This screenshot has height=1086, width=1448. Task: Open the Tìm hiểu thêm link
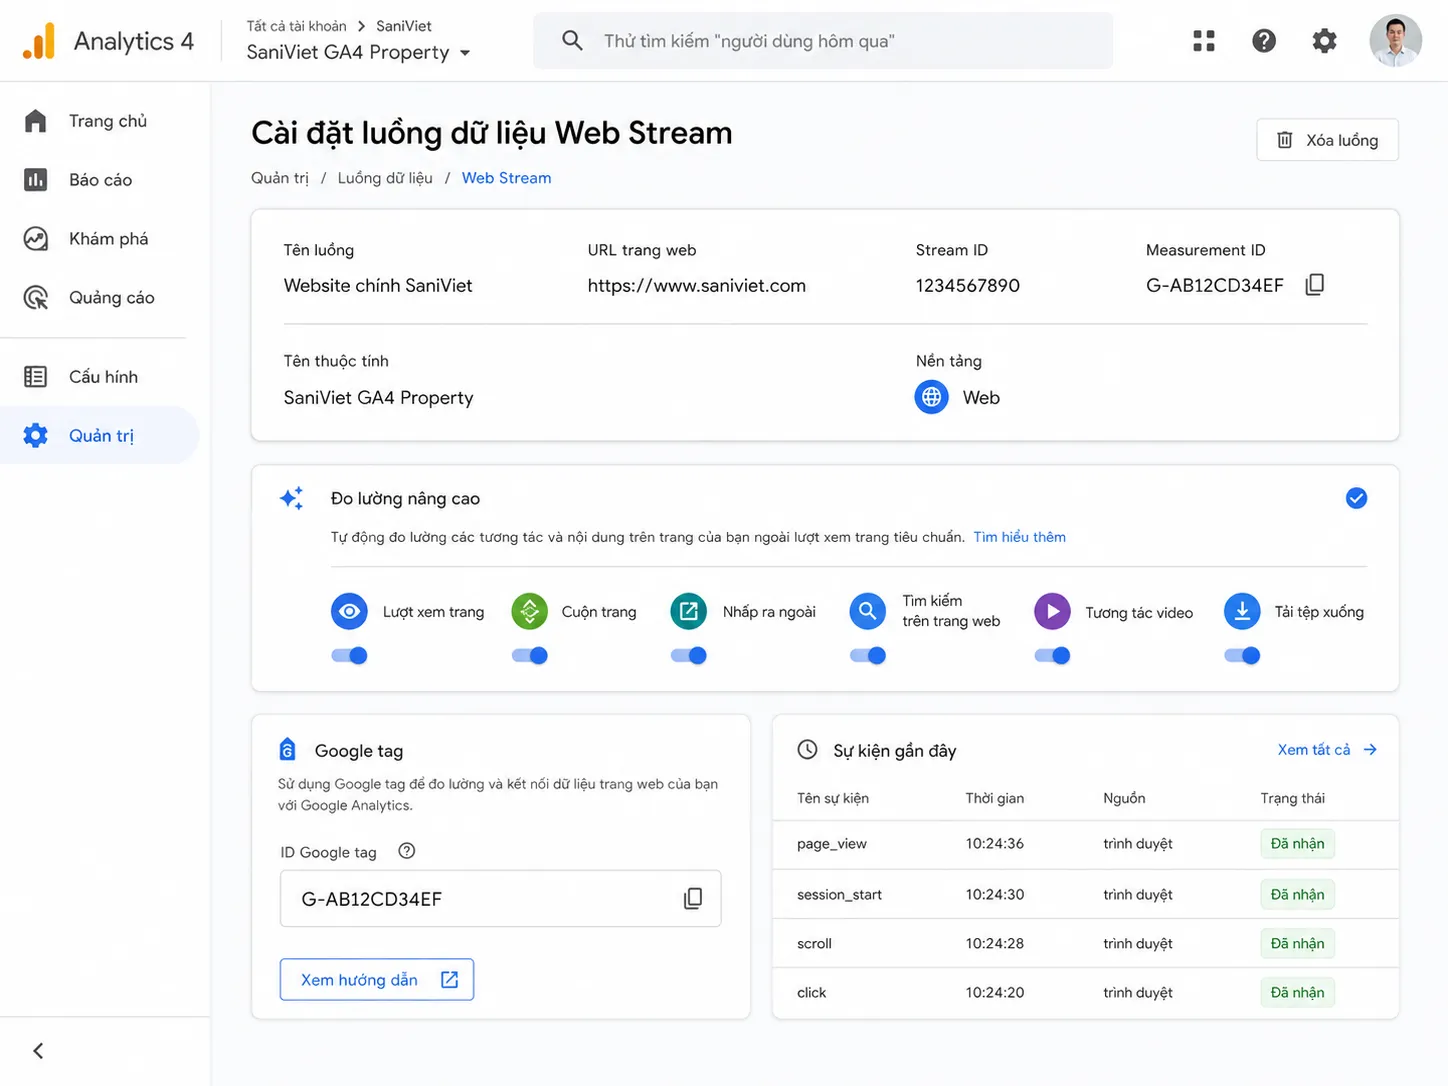(x=1019, y=537)
